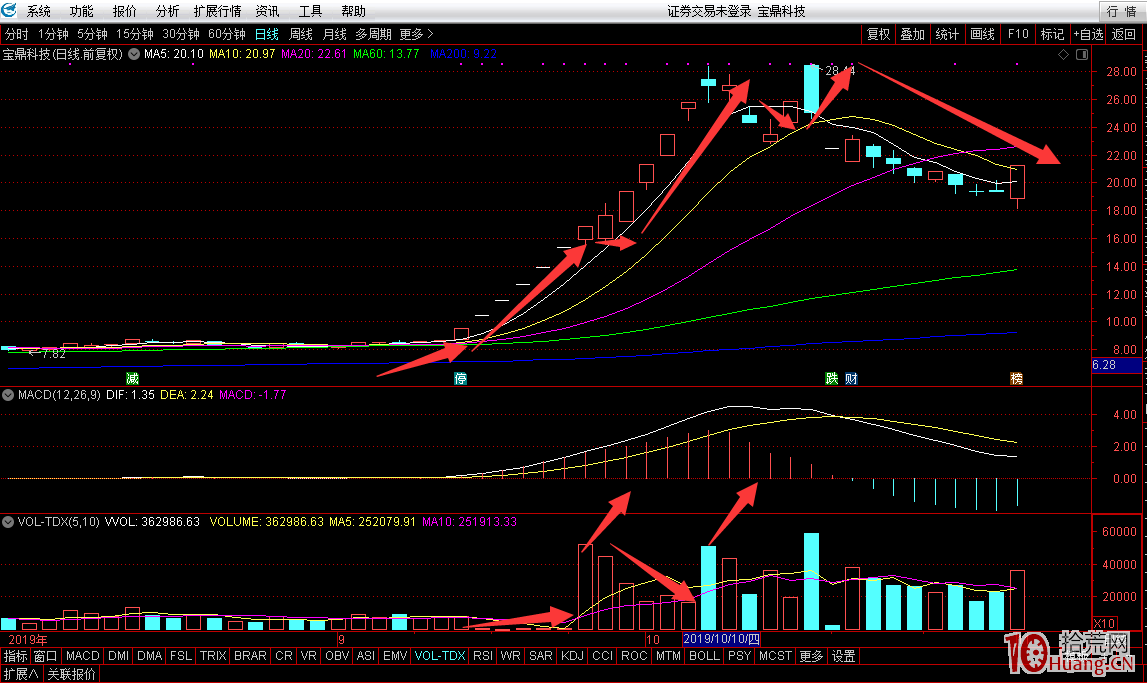Image resolution: width=1147 pixels, height=683 pixels.
Task: Click the diamond icon in chart corner
Action: click(1064, 55)
